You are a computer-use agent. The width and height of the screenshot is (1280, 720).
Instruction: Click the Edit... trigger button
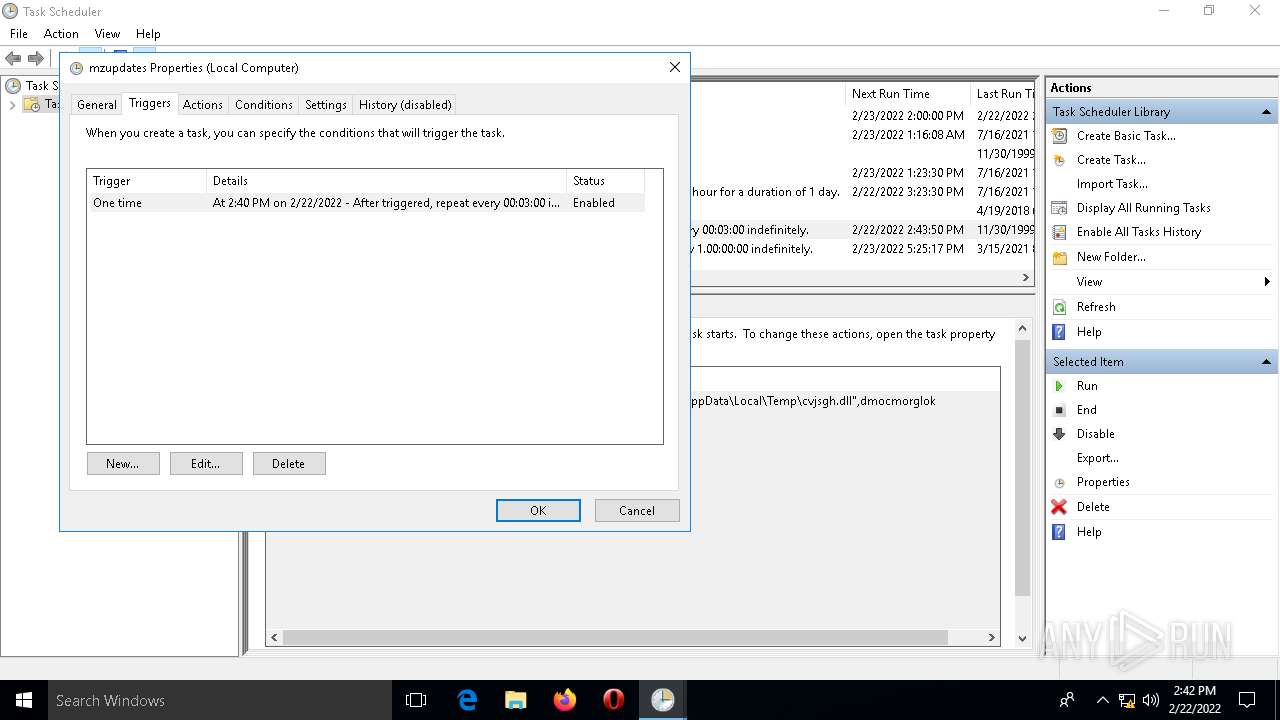point(206,464)
